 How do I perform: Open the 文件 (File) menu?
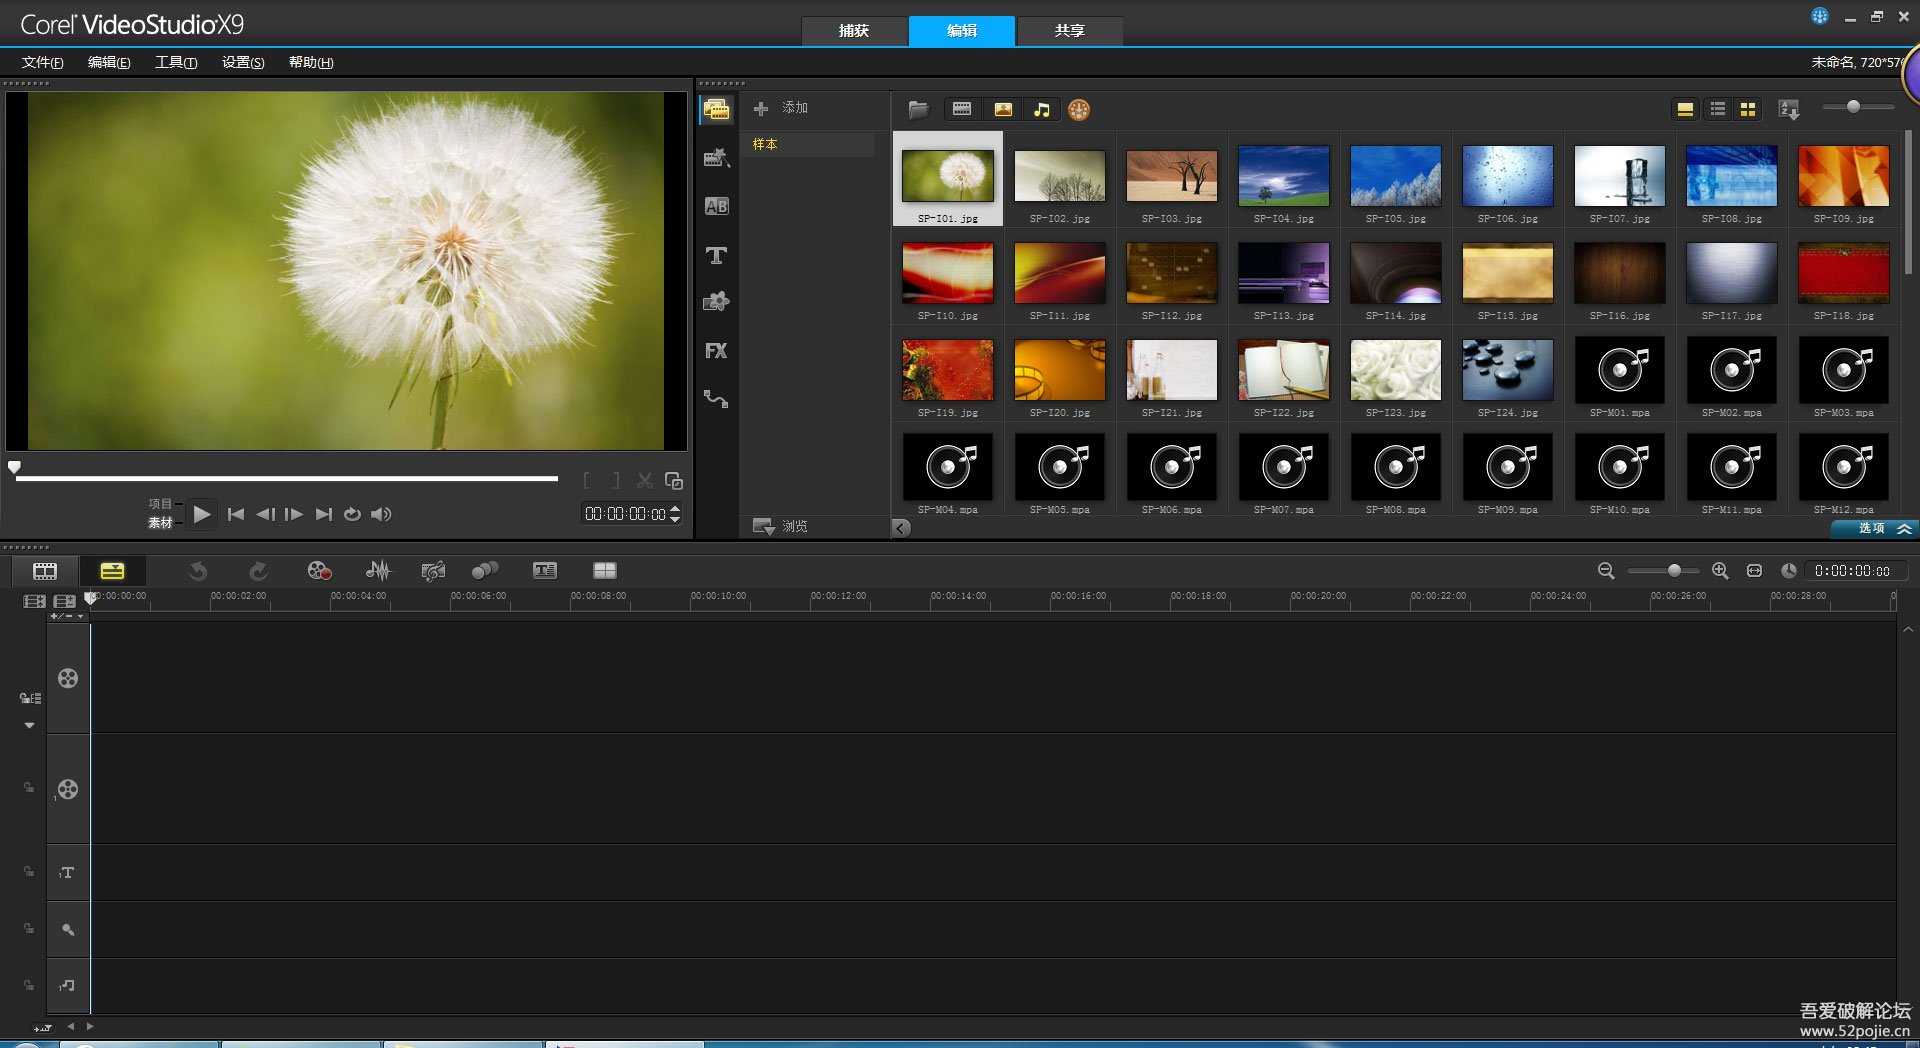coord(42,62)
